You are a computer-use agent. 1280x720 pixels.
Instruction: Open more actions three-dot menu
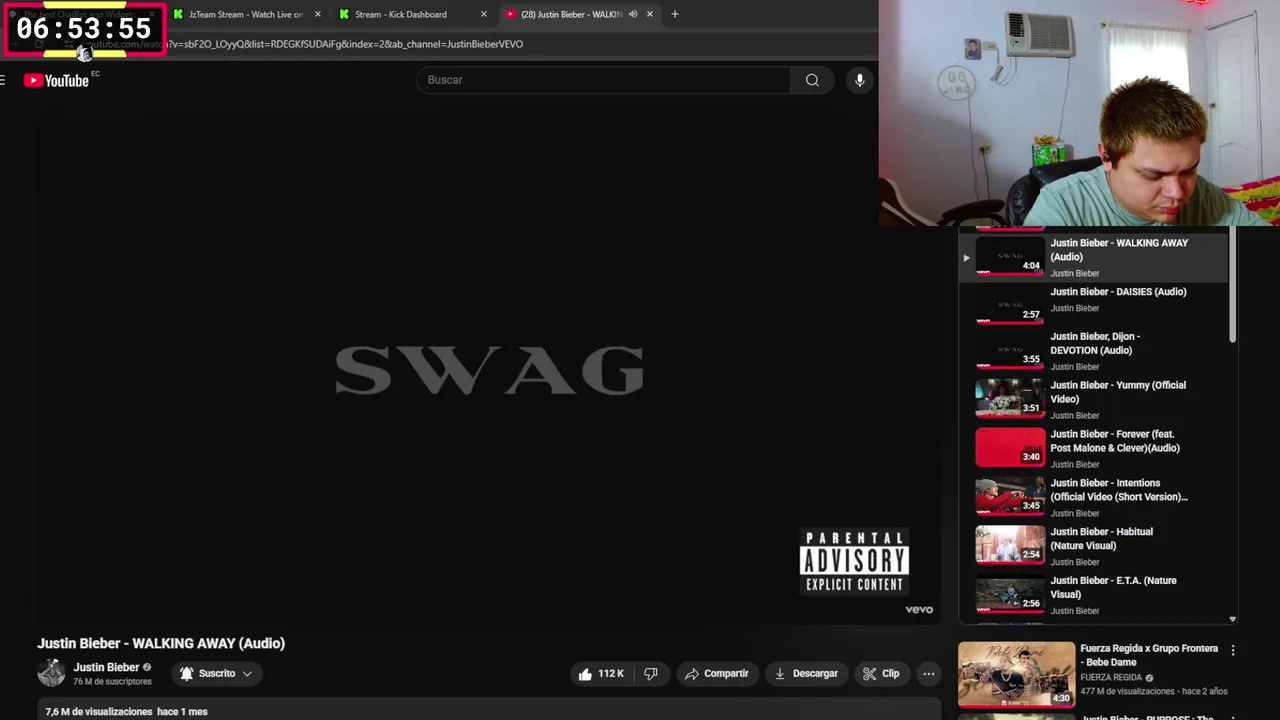(928, 674)
